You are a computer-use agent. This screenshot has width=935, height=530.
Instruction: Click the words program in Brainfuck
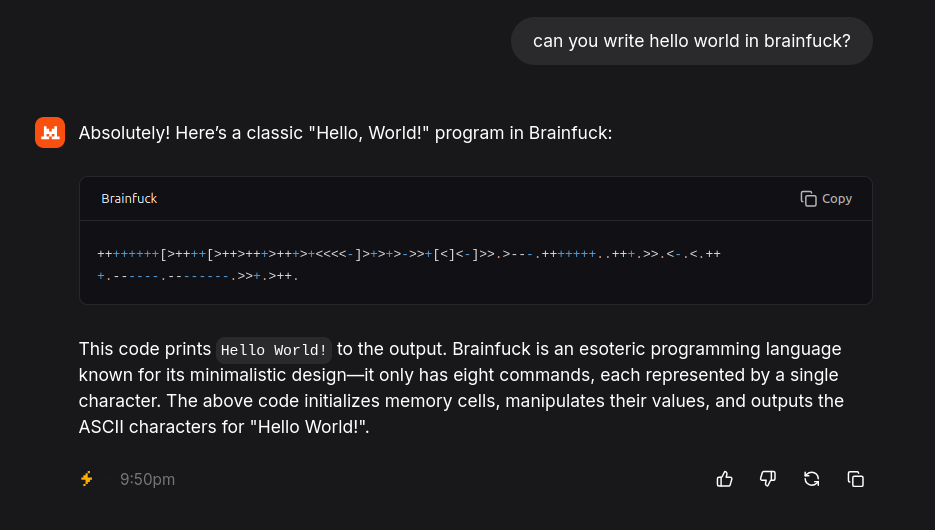click(x=523, y=133)
